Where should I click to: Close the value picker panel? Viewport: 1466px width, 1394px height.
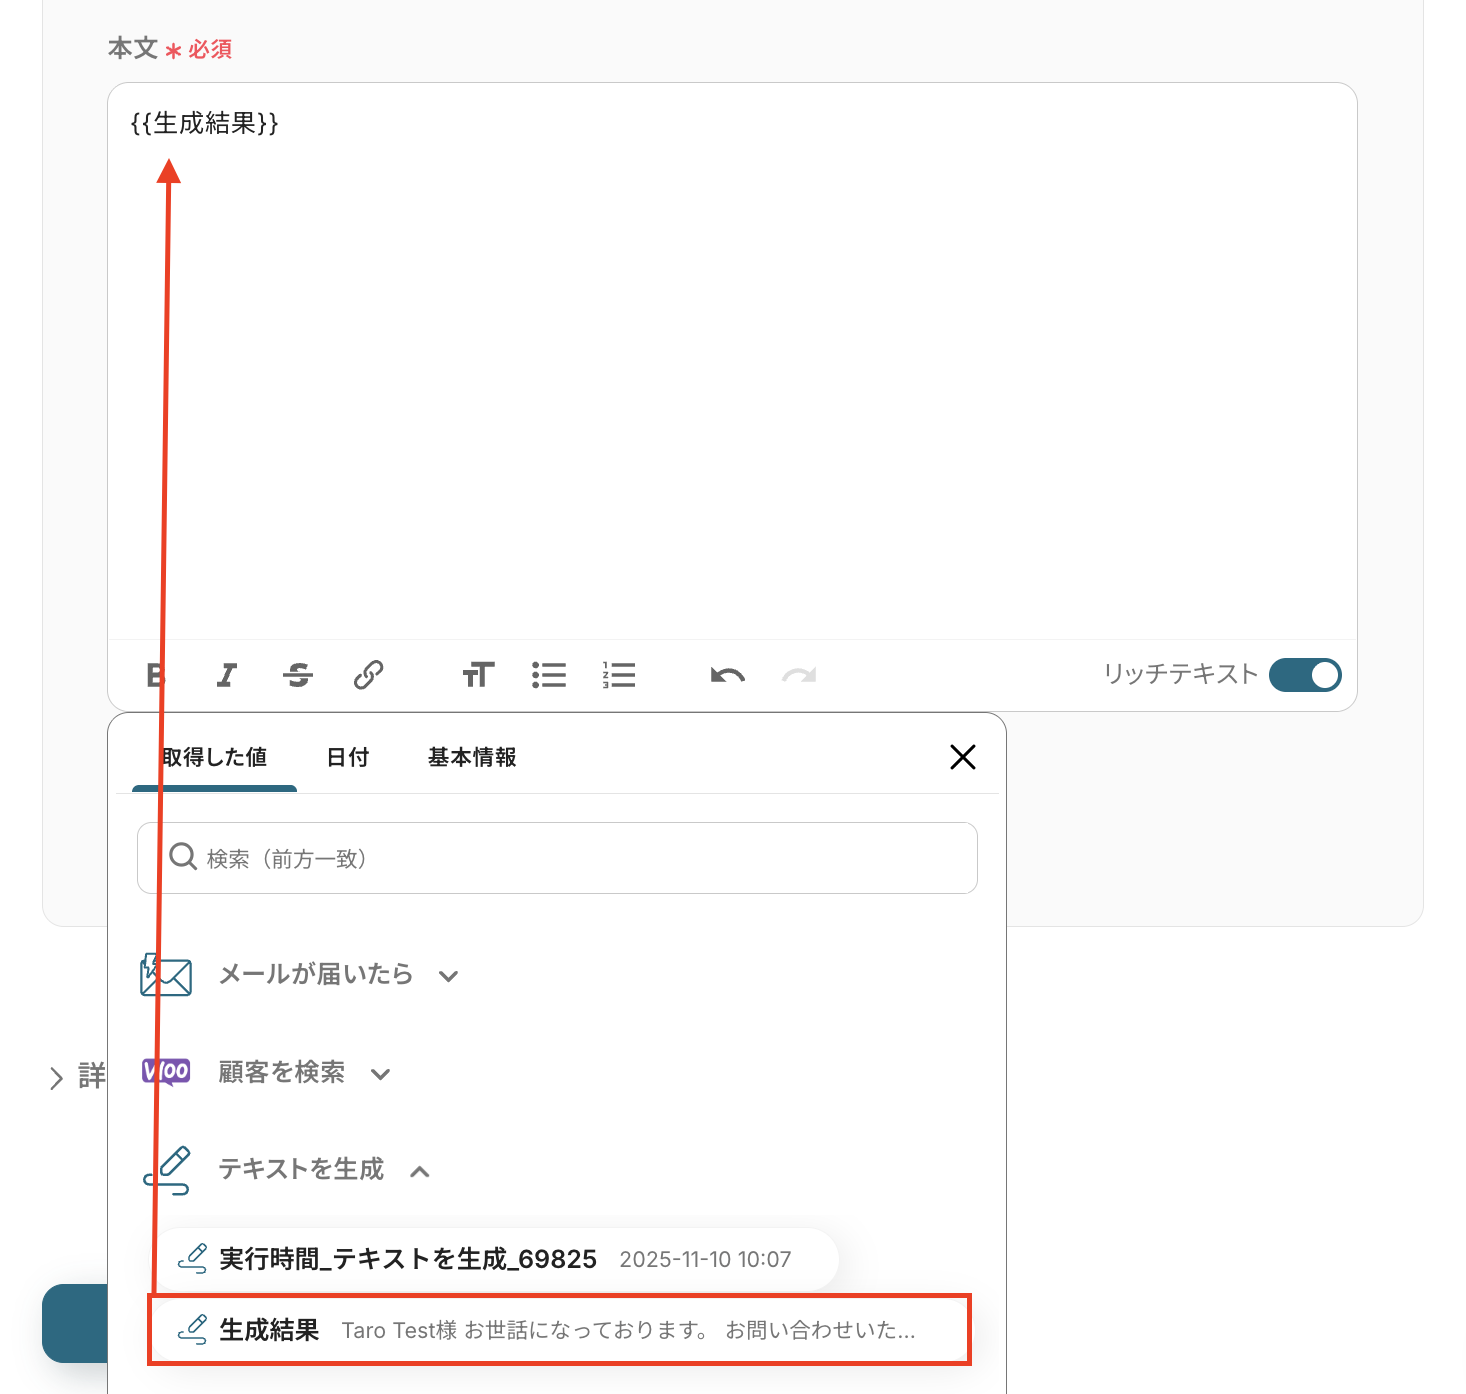(x=962, y=757)
